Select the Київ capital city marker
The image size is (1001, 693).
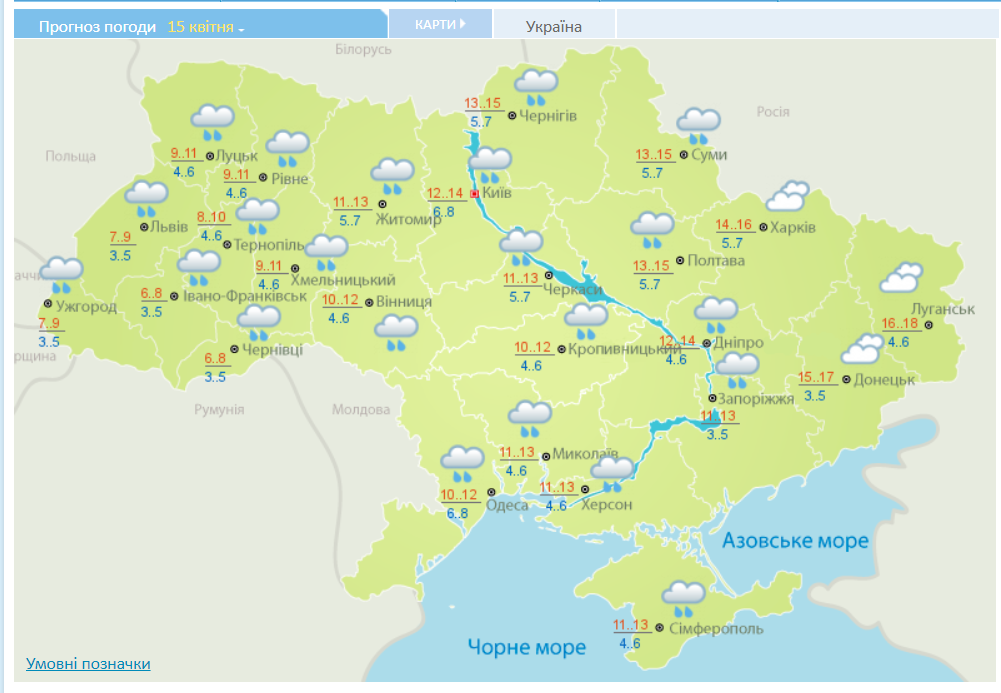point(474,193)
